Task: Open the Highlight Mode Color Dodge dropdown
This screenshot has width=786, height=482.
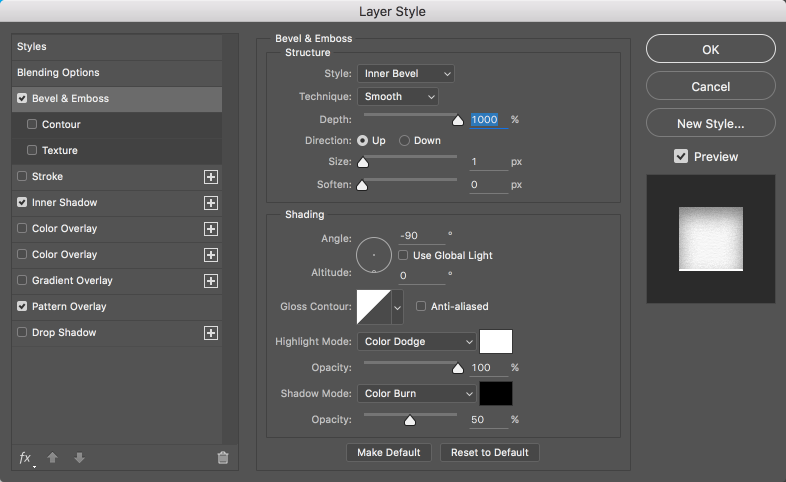Action: (x=417, y=342)
